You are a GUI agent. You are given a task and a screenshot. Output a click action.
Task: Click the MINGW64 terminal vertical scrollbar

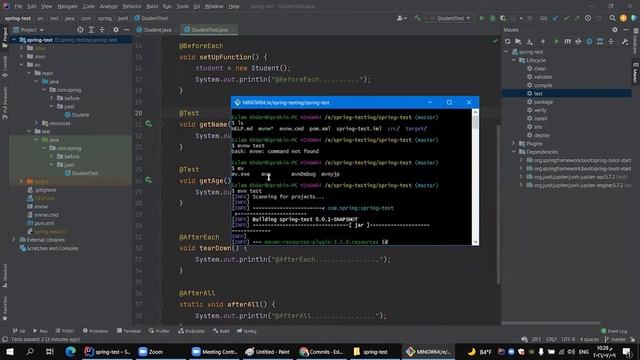pyautogui.click(x=475, y=177)
